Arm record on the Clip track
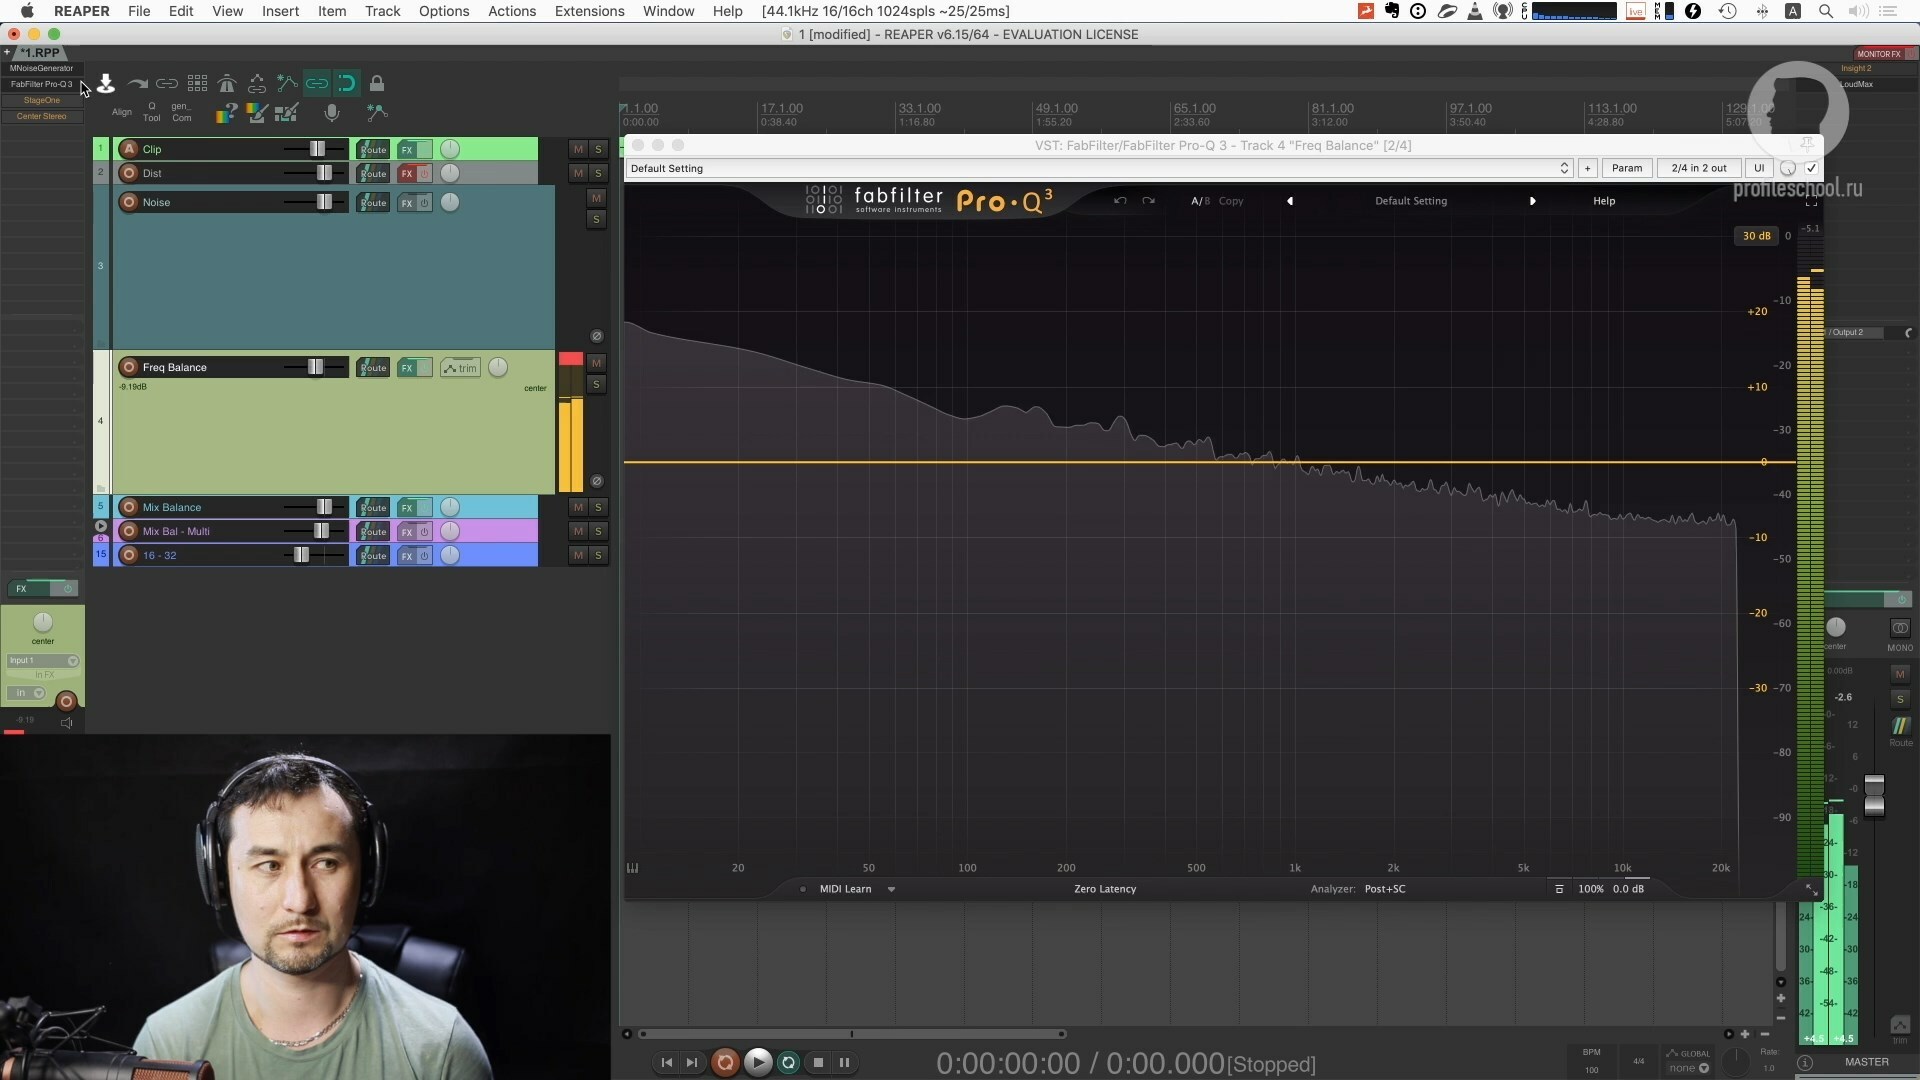Image resolution: width=1920 pixels, height=1080 pixels. tap(129, 149)
